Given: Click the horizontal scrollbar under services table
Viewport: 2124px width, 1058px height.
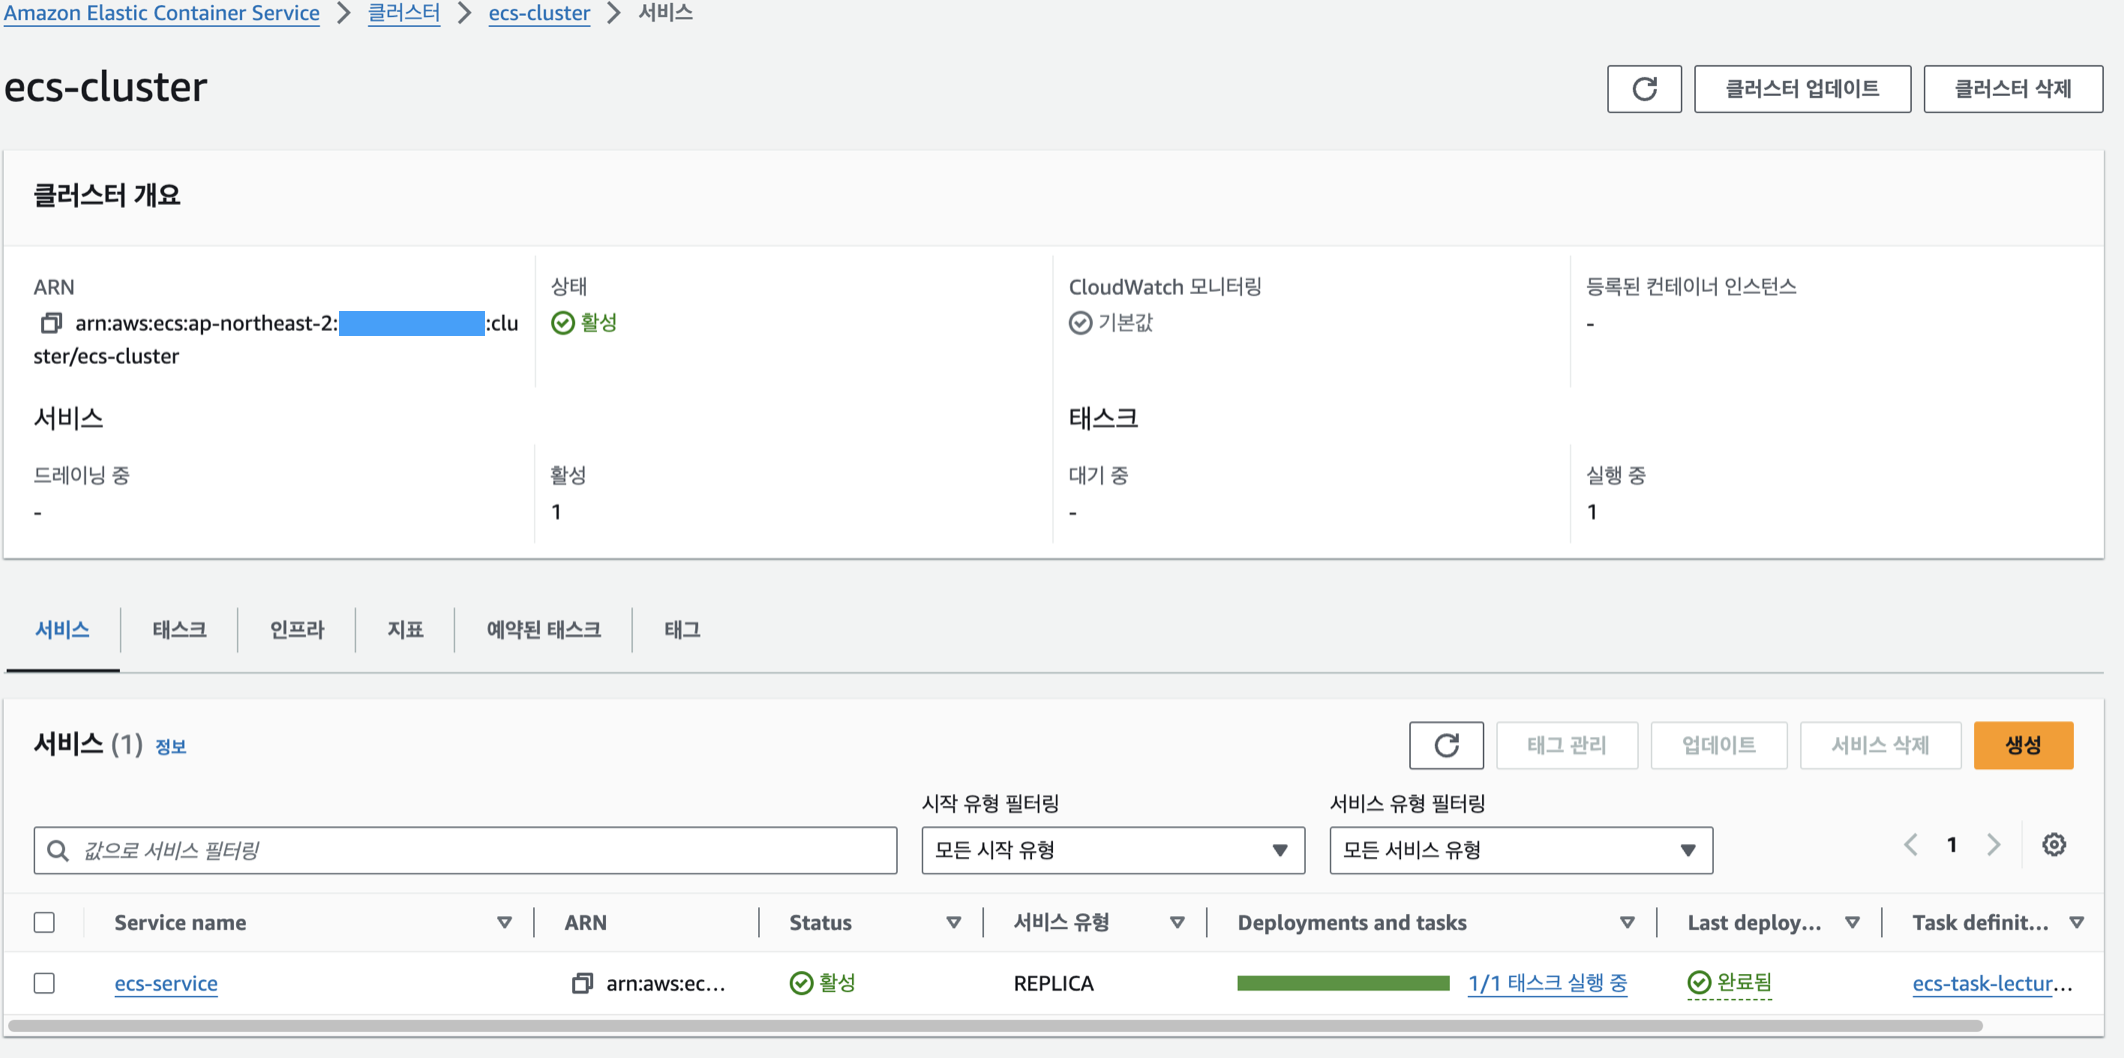Looking at the screenshot, I should click(995, 1026).
